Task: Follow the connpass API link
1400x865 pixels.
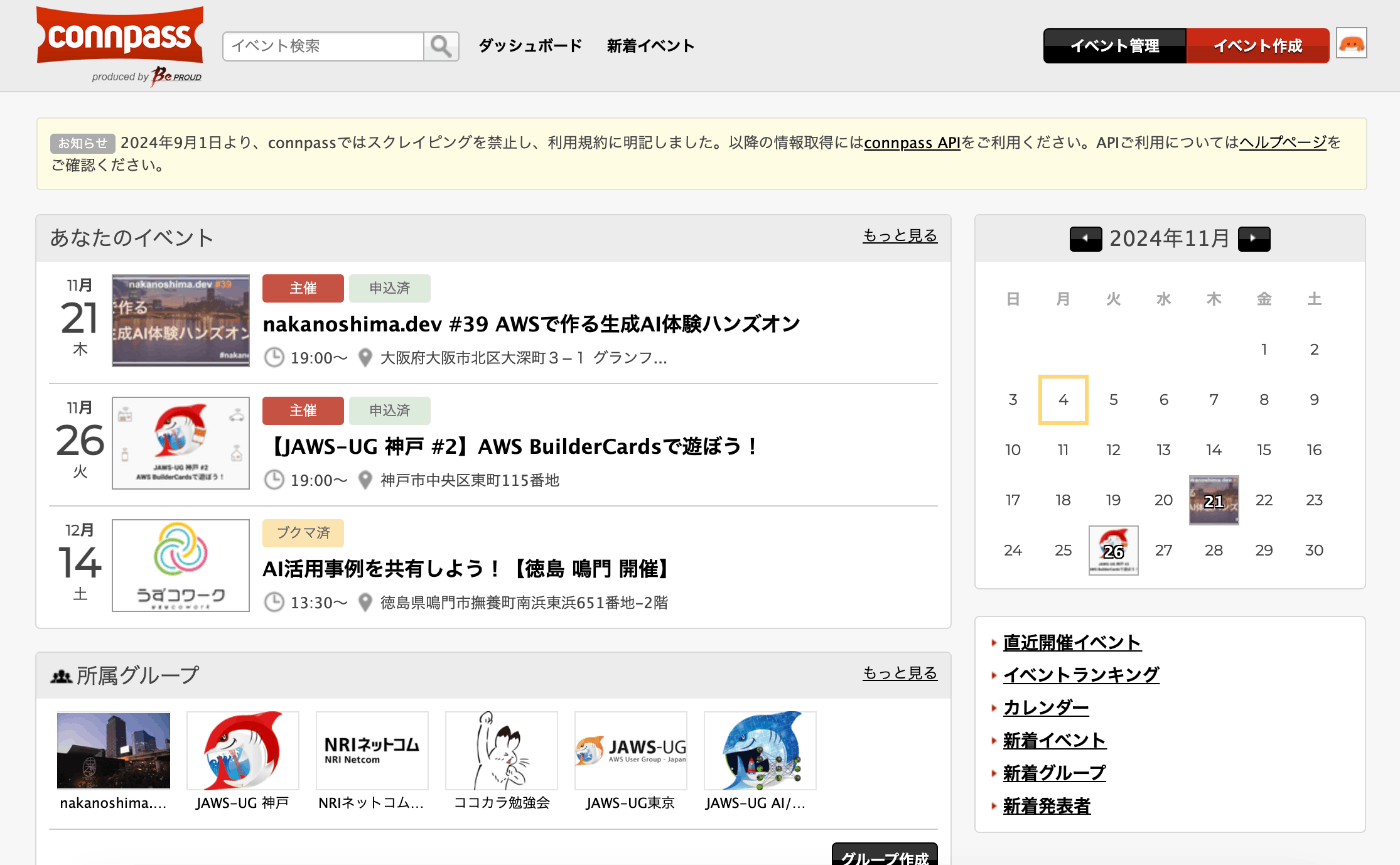Action: pyautogui.click(x=912, y=143)
